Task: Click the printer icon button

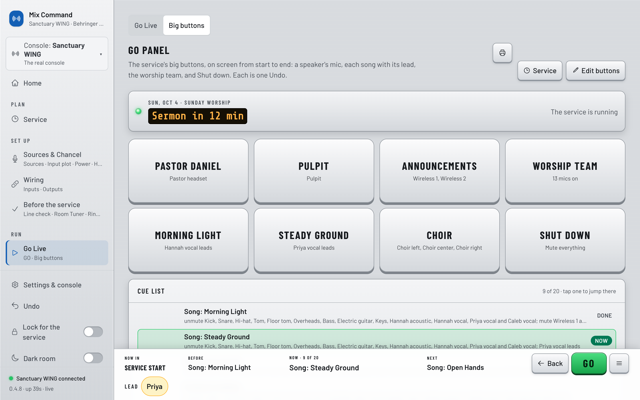Action: (502, 53)
